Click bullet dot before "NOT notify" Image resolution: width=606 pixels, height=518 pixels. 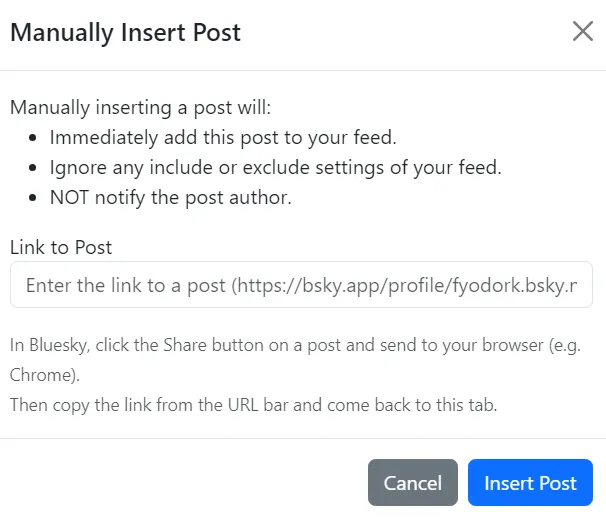click(35, 198)
